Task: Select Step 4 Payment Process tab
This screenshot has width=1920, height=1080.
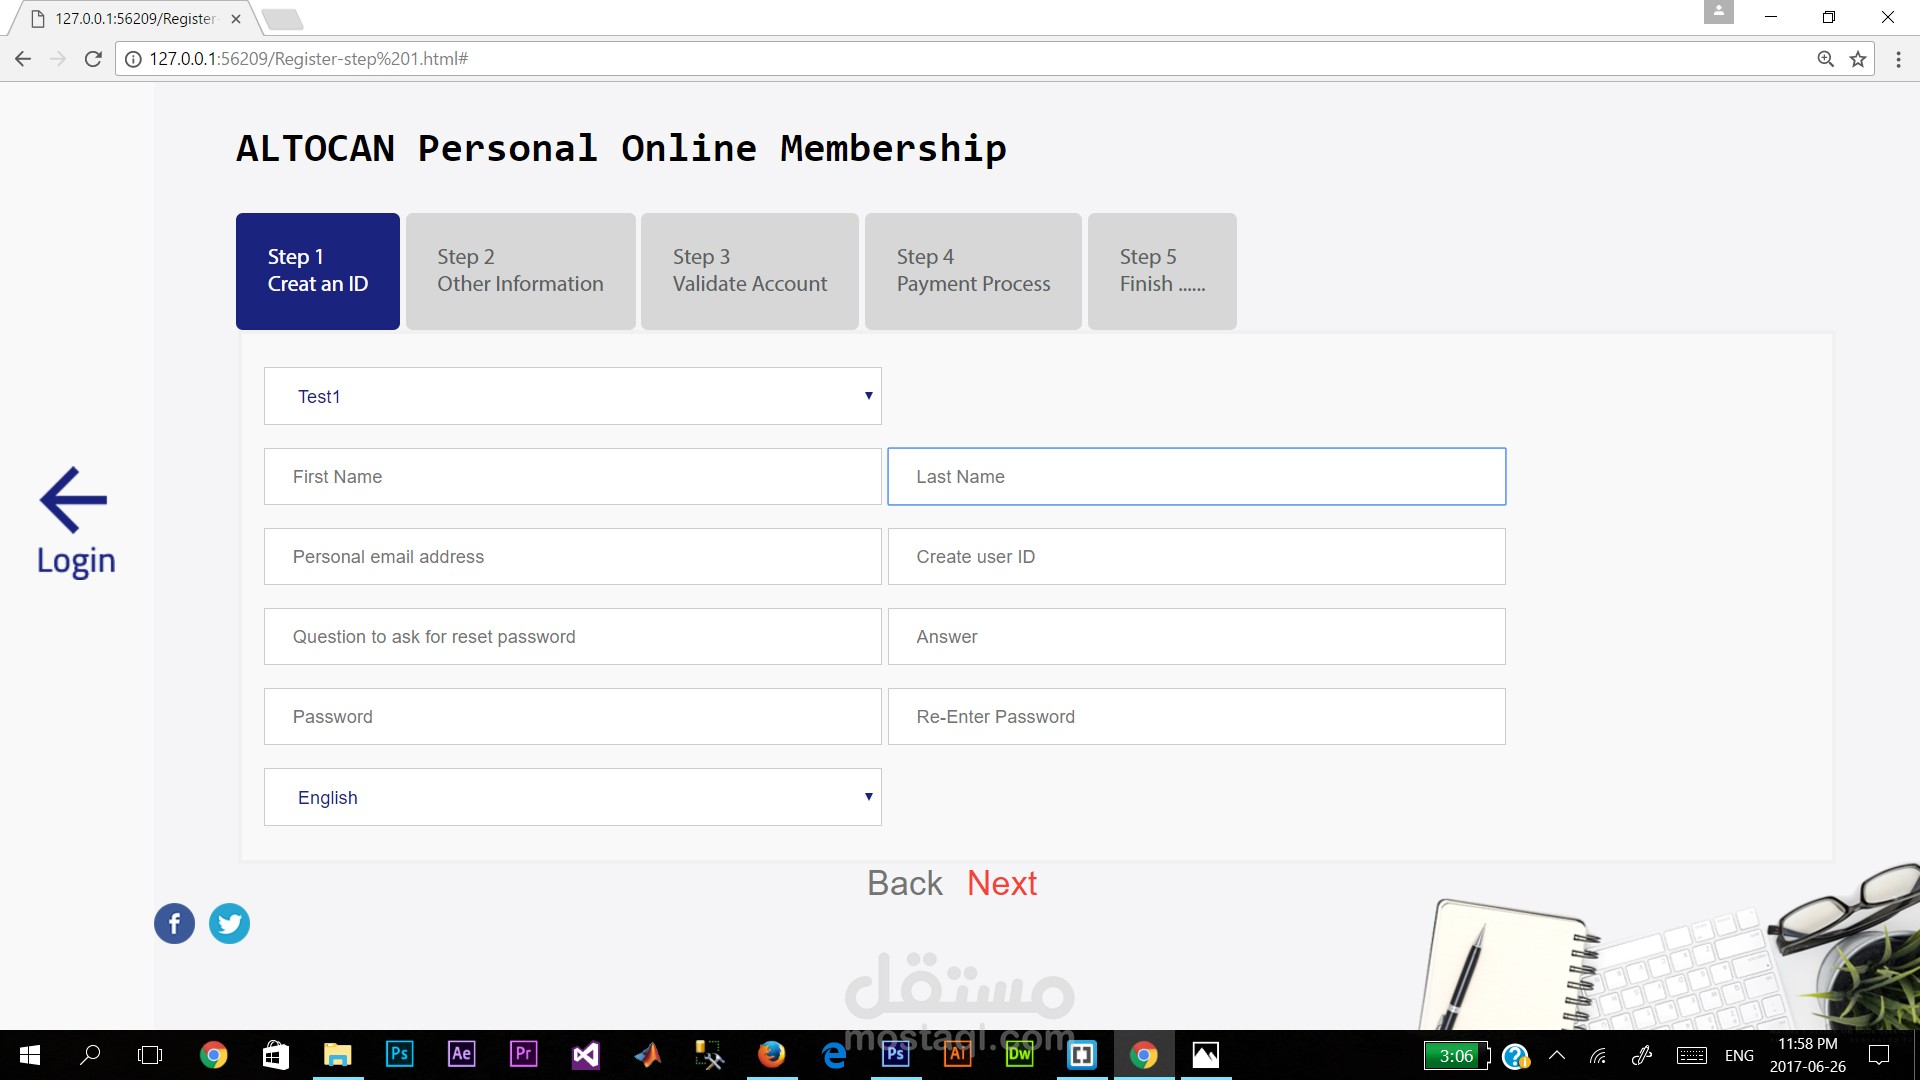Action: [972, 271]
